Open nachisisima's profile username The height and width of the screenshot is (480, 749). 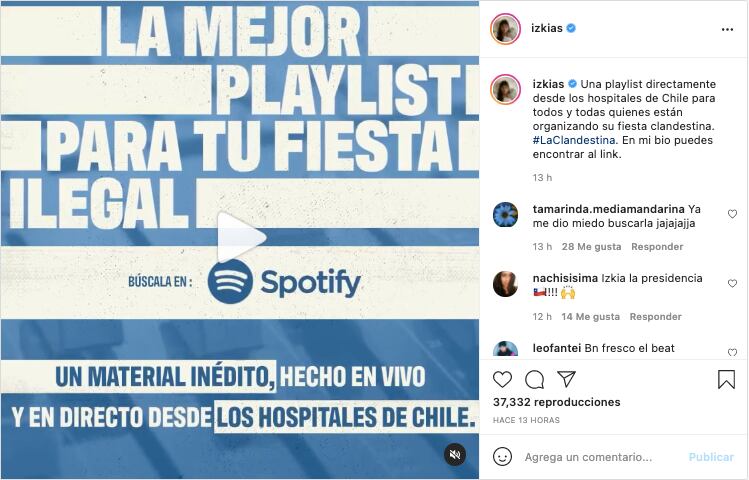point(565,278)
